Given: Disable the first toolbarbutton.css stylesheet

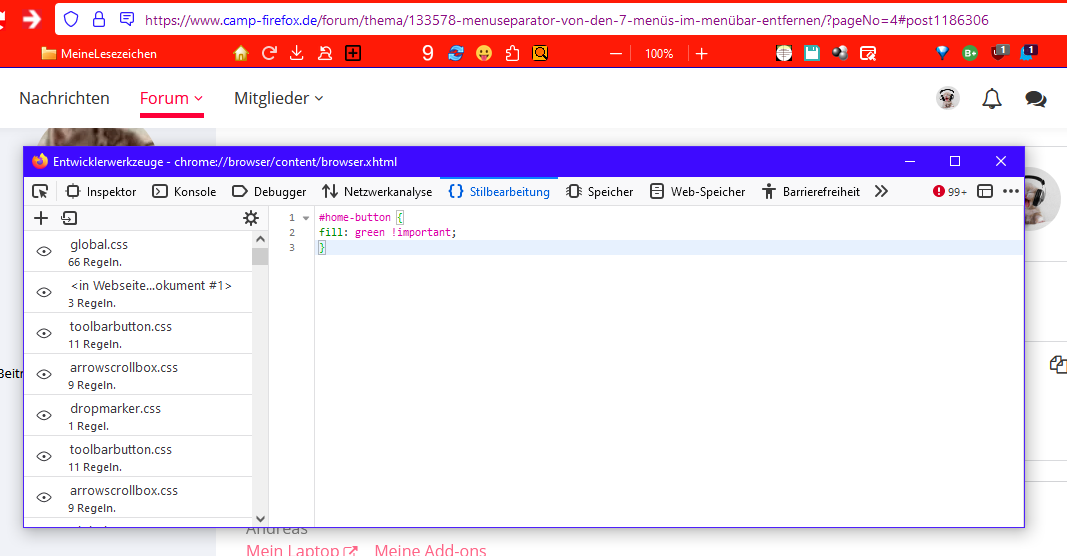Looking at the screenshot, I should pos(44,333).
